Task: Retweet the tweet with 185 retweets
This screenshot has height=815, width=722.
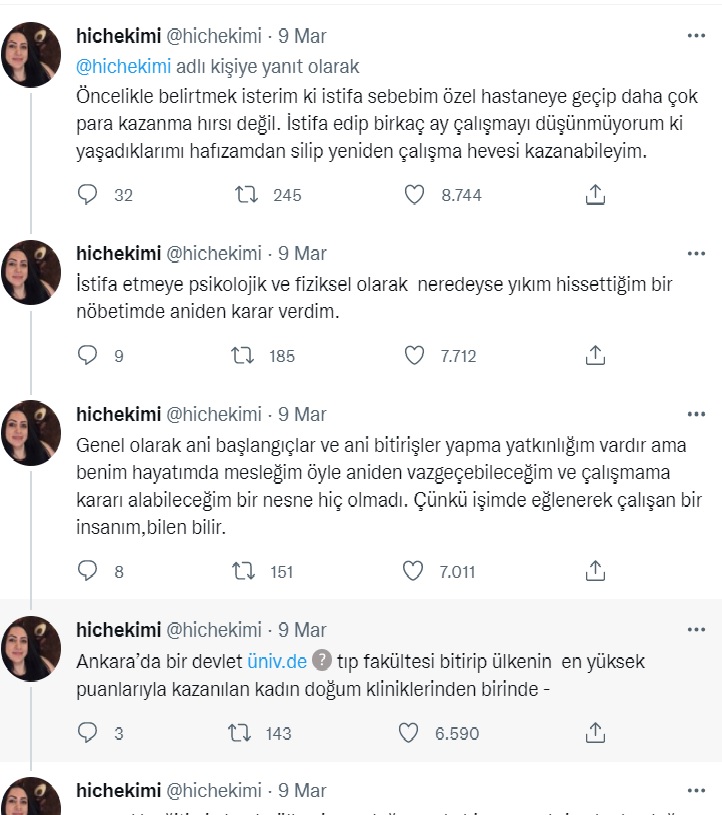Action: click(243, 355)
